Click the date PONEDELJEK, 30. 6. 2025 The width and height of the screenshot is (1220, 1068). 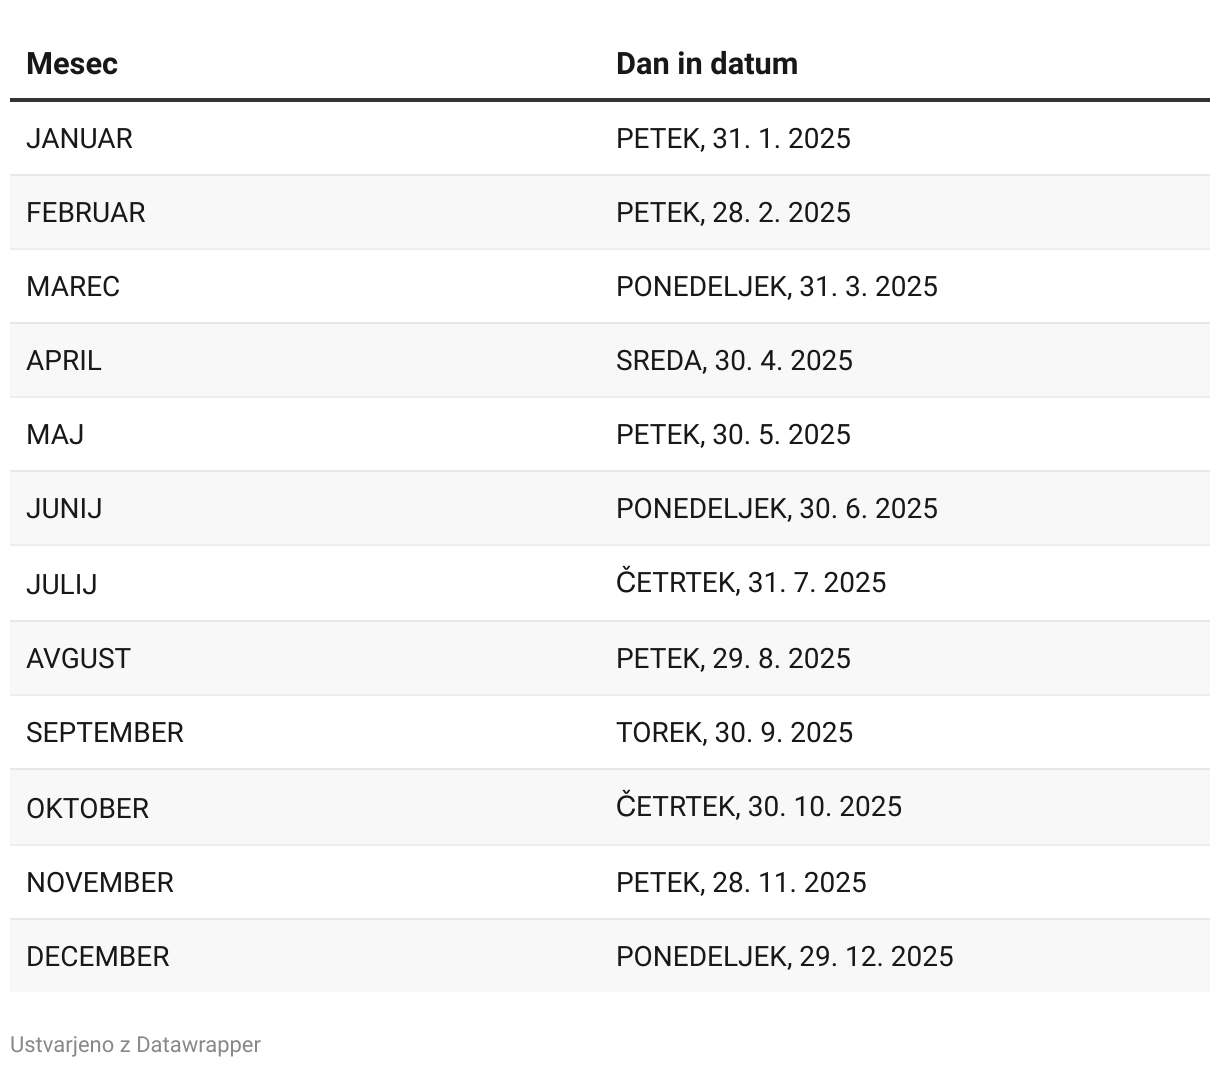coord(776,508)
